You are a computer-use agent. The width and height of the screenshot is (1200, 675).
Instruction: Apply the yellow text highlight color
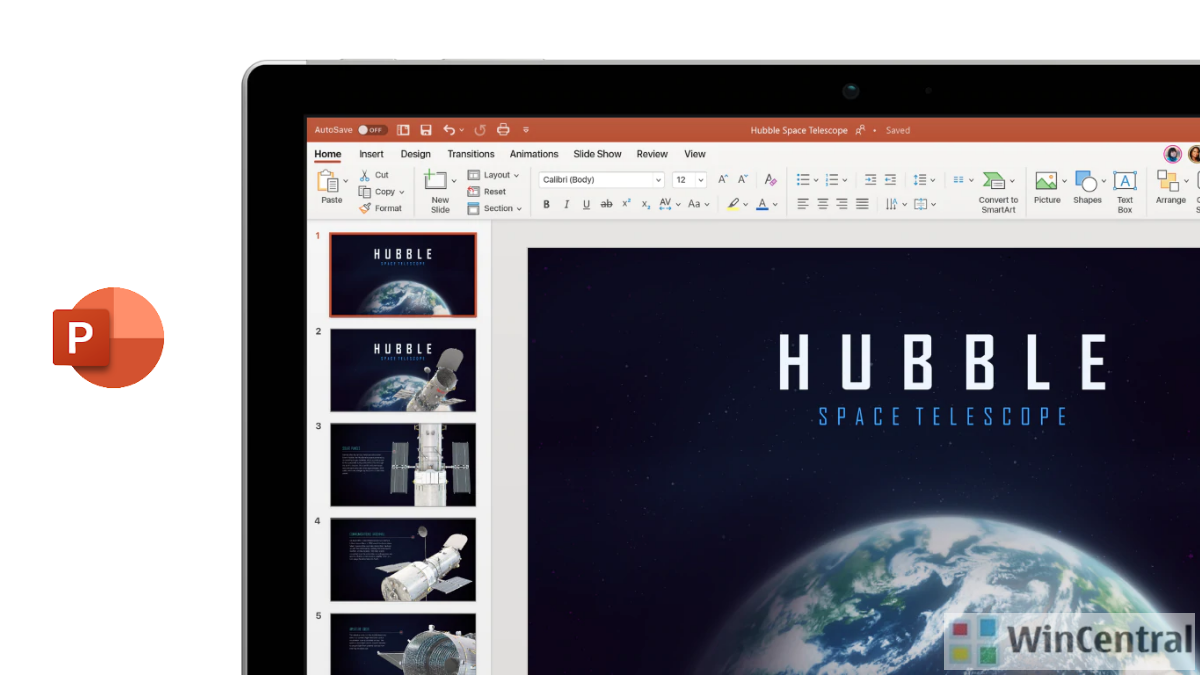(x=733, y=204)
